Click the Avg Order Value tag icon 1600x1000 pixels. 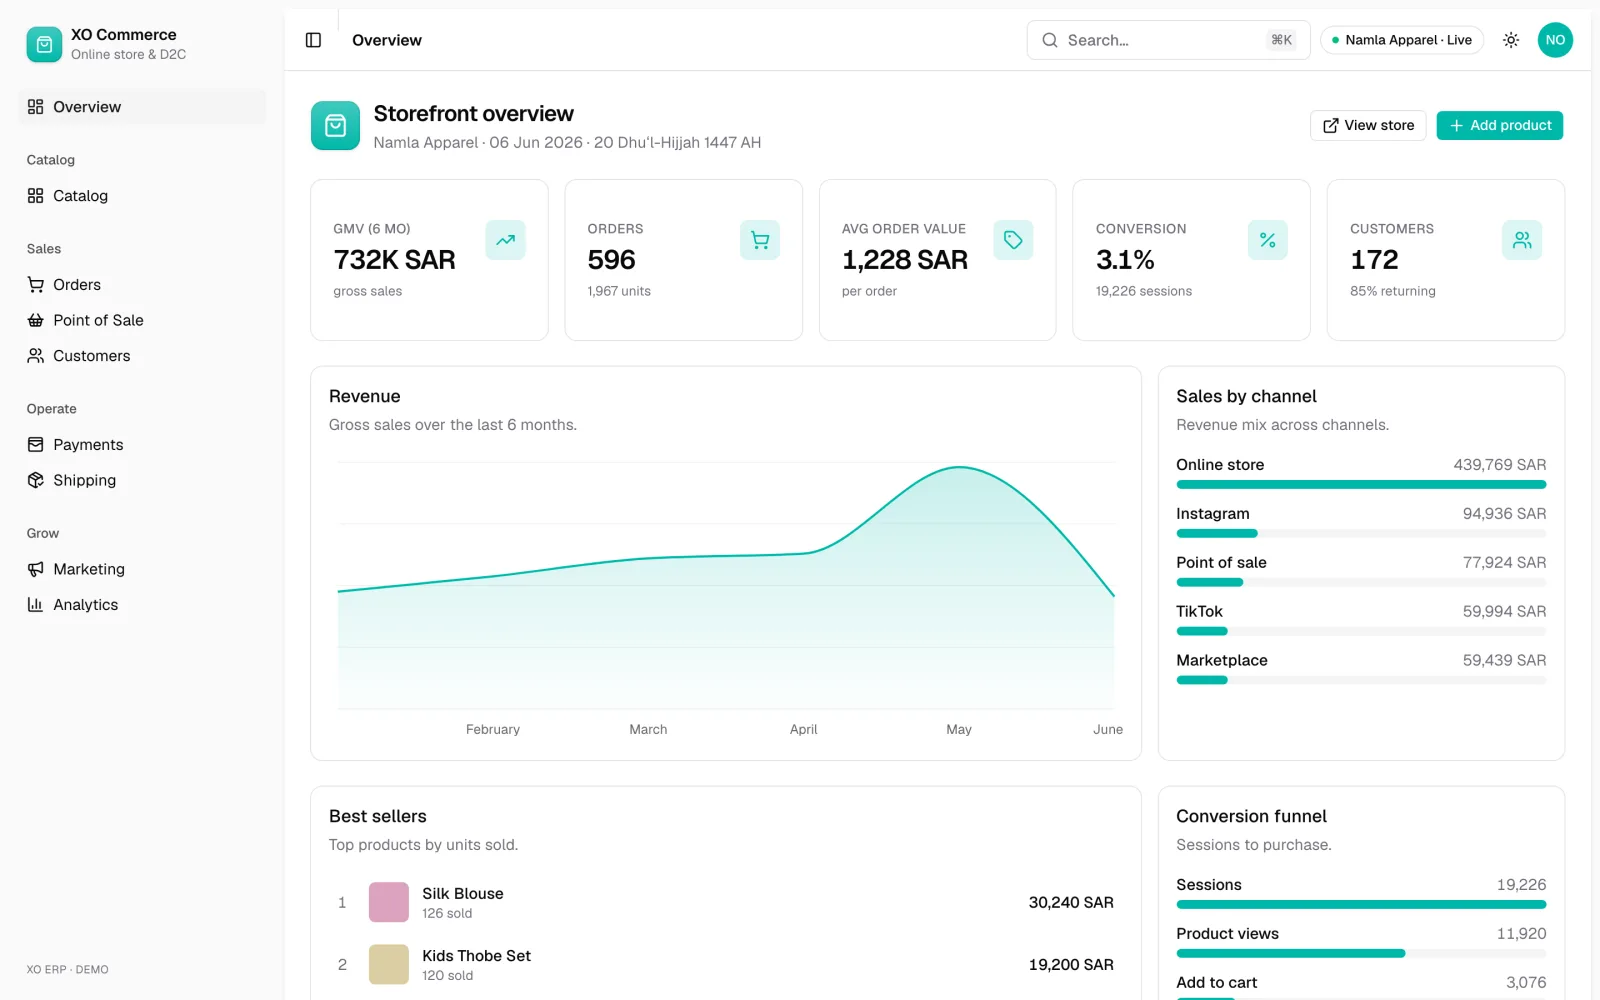(1013, 240)
